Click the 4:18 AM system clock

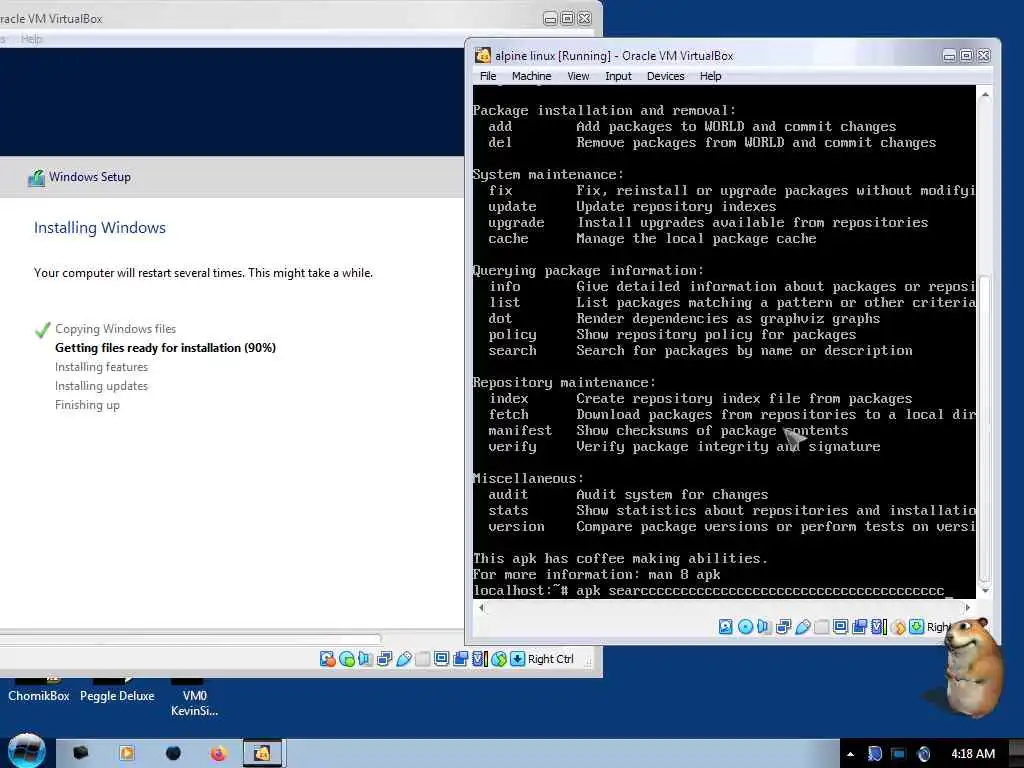972,754
